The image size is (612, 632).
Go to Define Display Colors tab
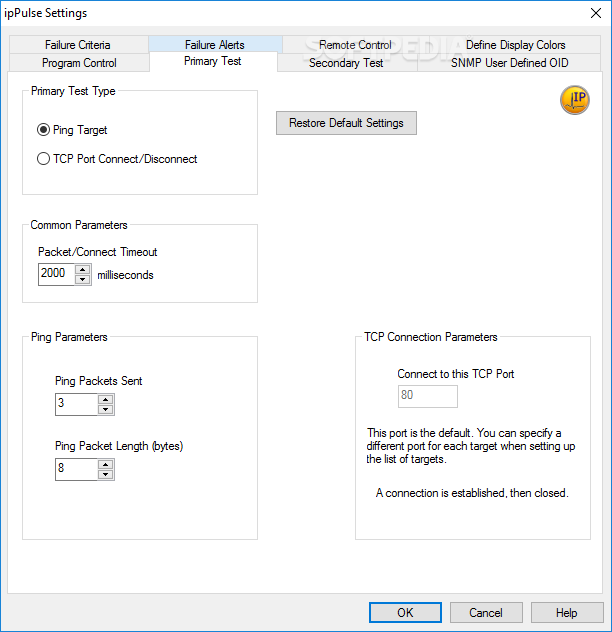coord(515,44)
